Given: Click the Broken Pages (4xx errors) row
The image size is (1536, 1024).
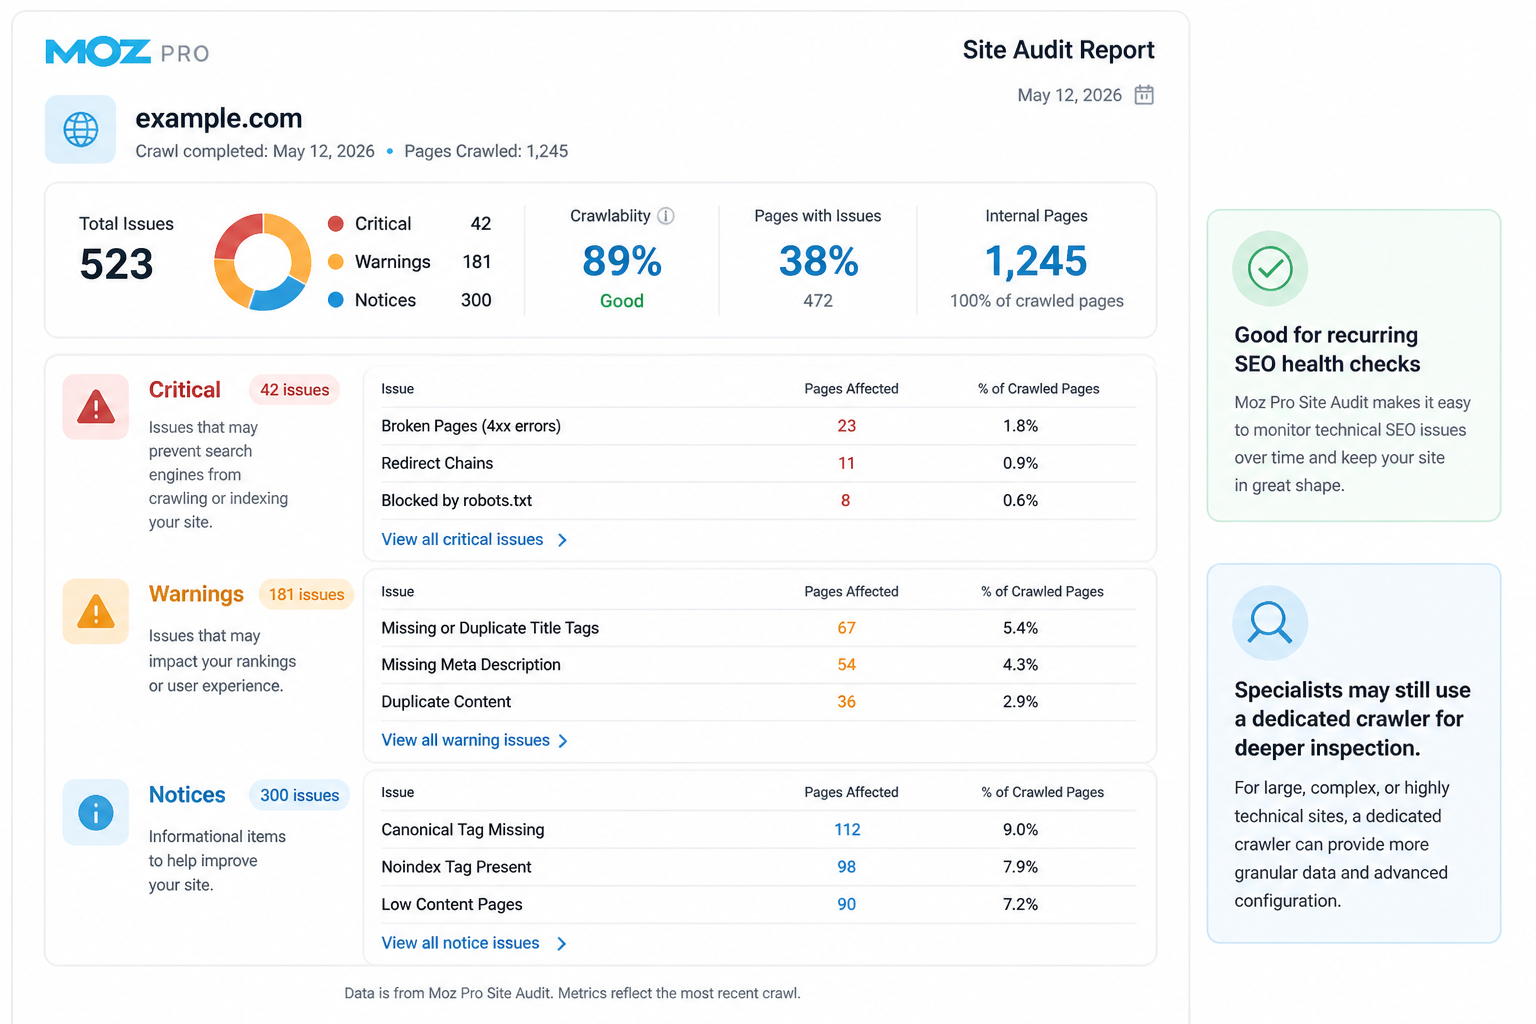Looking at the screenshot, I should [x=758, y=426].
